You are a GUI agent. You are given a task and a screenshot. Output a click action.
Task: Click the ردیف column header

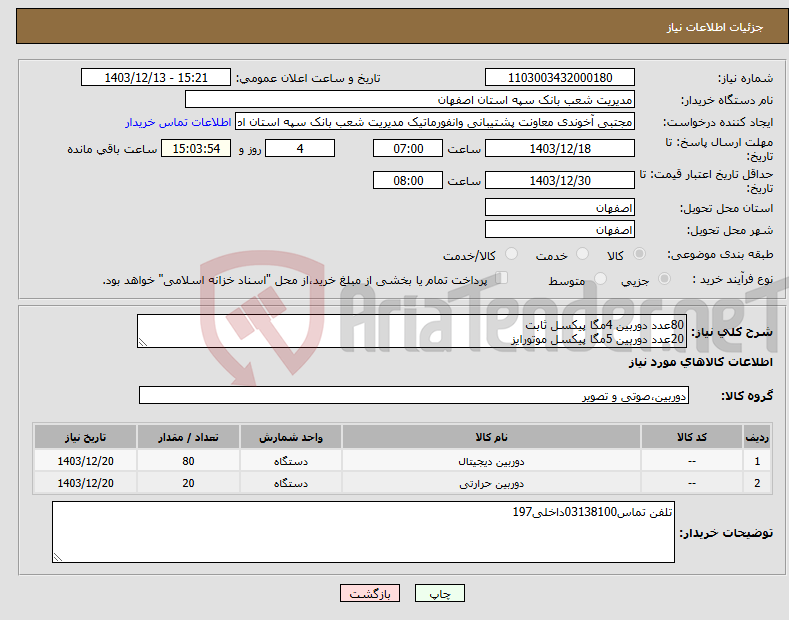757,437
